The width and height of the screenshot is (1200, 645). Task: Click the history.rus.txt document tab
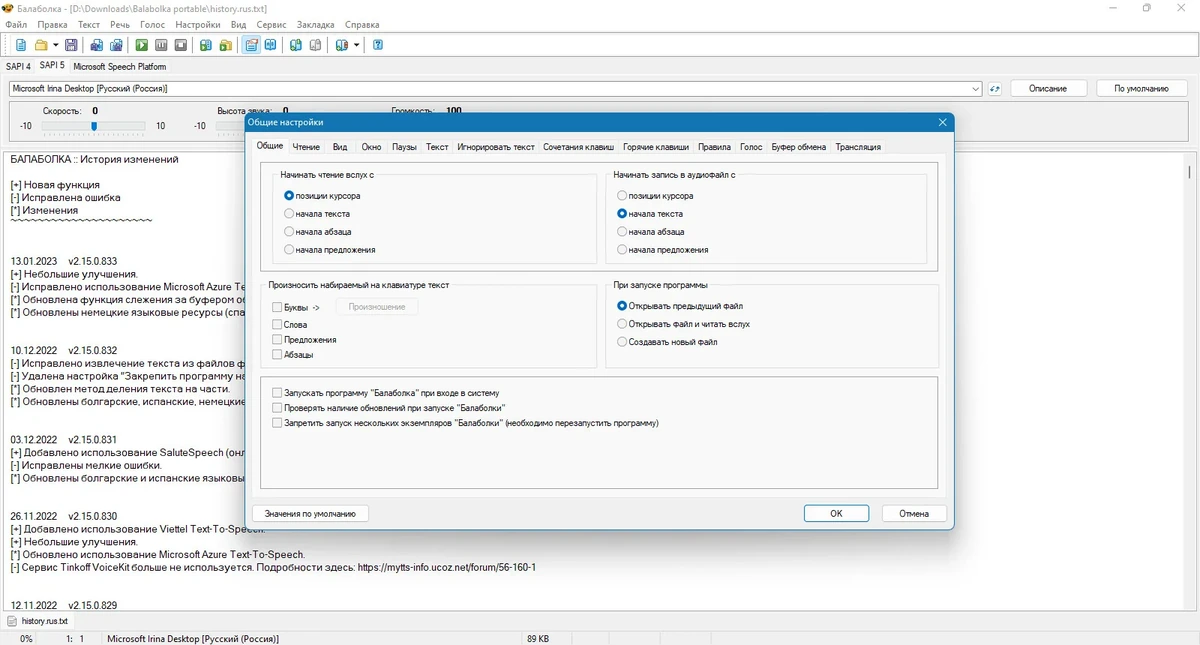(38, 621)
